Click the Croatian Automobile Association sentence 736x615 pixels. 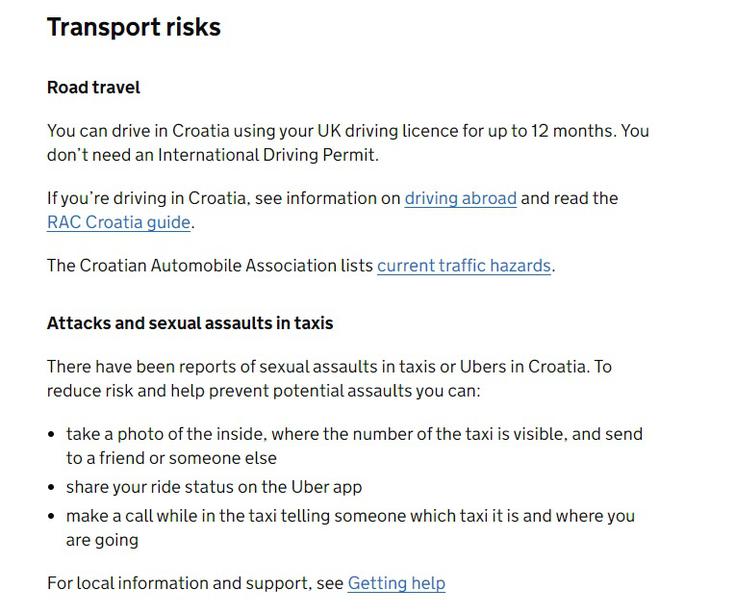[x=301, y=266]
